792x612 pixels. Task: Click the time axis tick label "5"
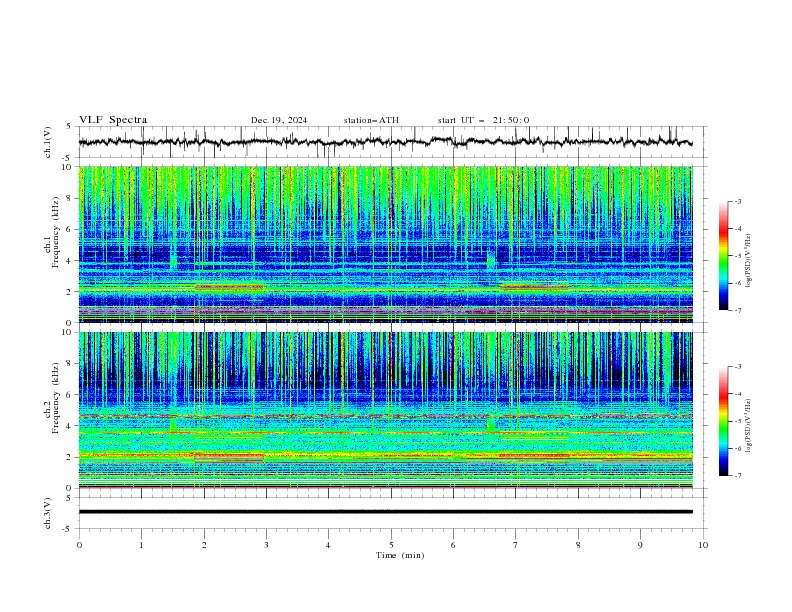[x=391, y=545]
